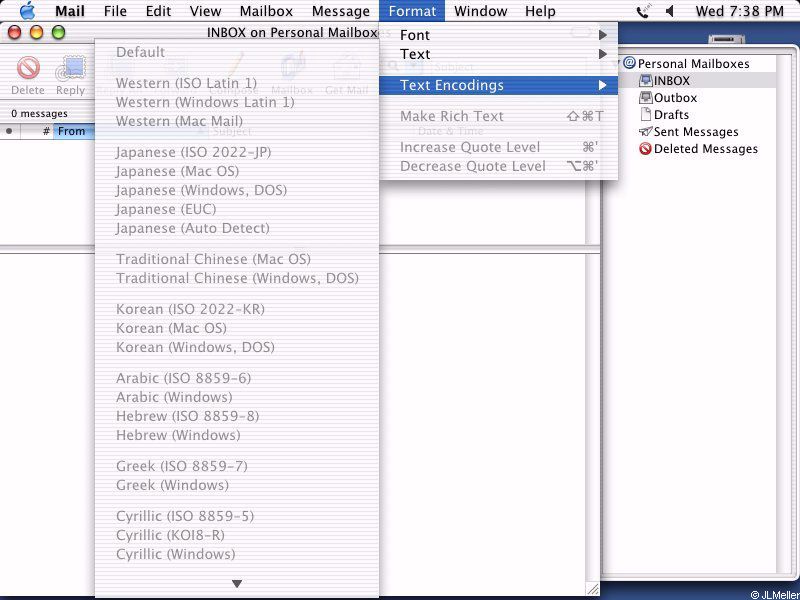Close the open Format menu
The width and height of the screenshot is (800, 600).
pos(412,11)
